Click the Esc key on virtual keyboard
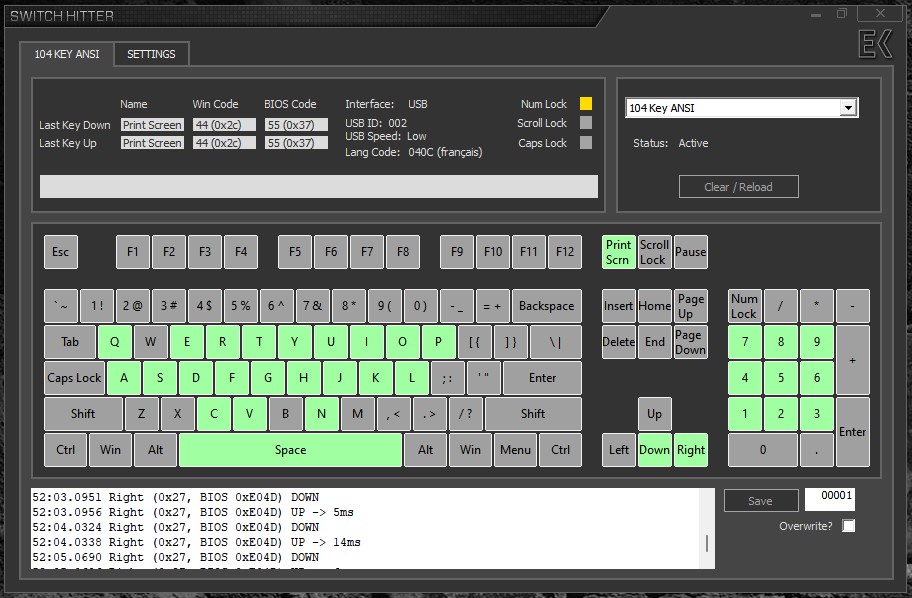912x598 pixels. click(60, 252)
